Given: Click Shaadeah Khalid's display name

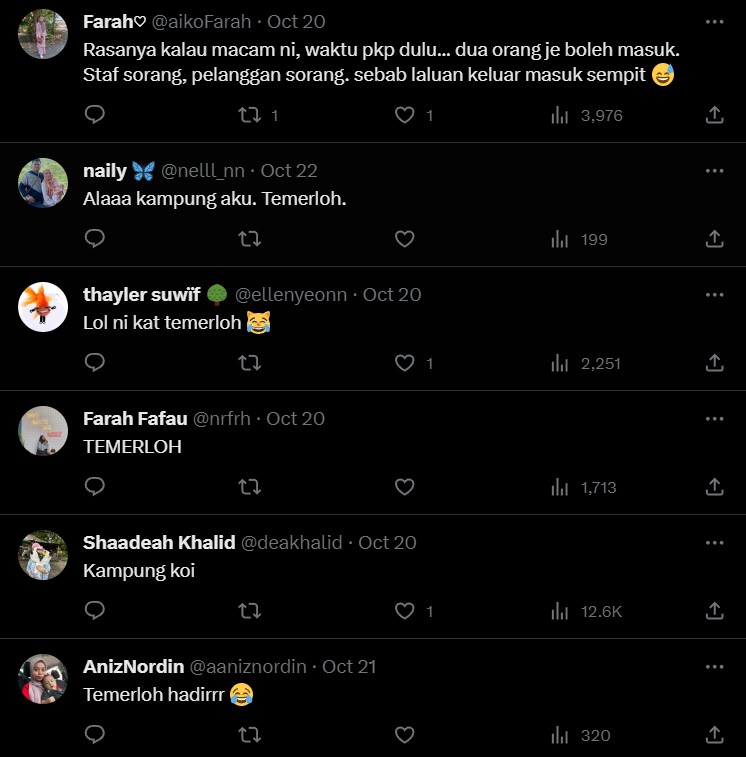Looking at the screenshot, I should (x=159, y=542).
